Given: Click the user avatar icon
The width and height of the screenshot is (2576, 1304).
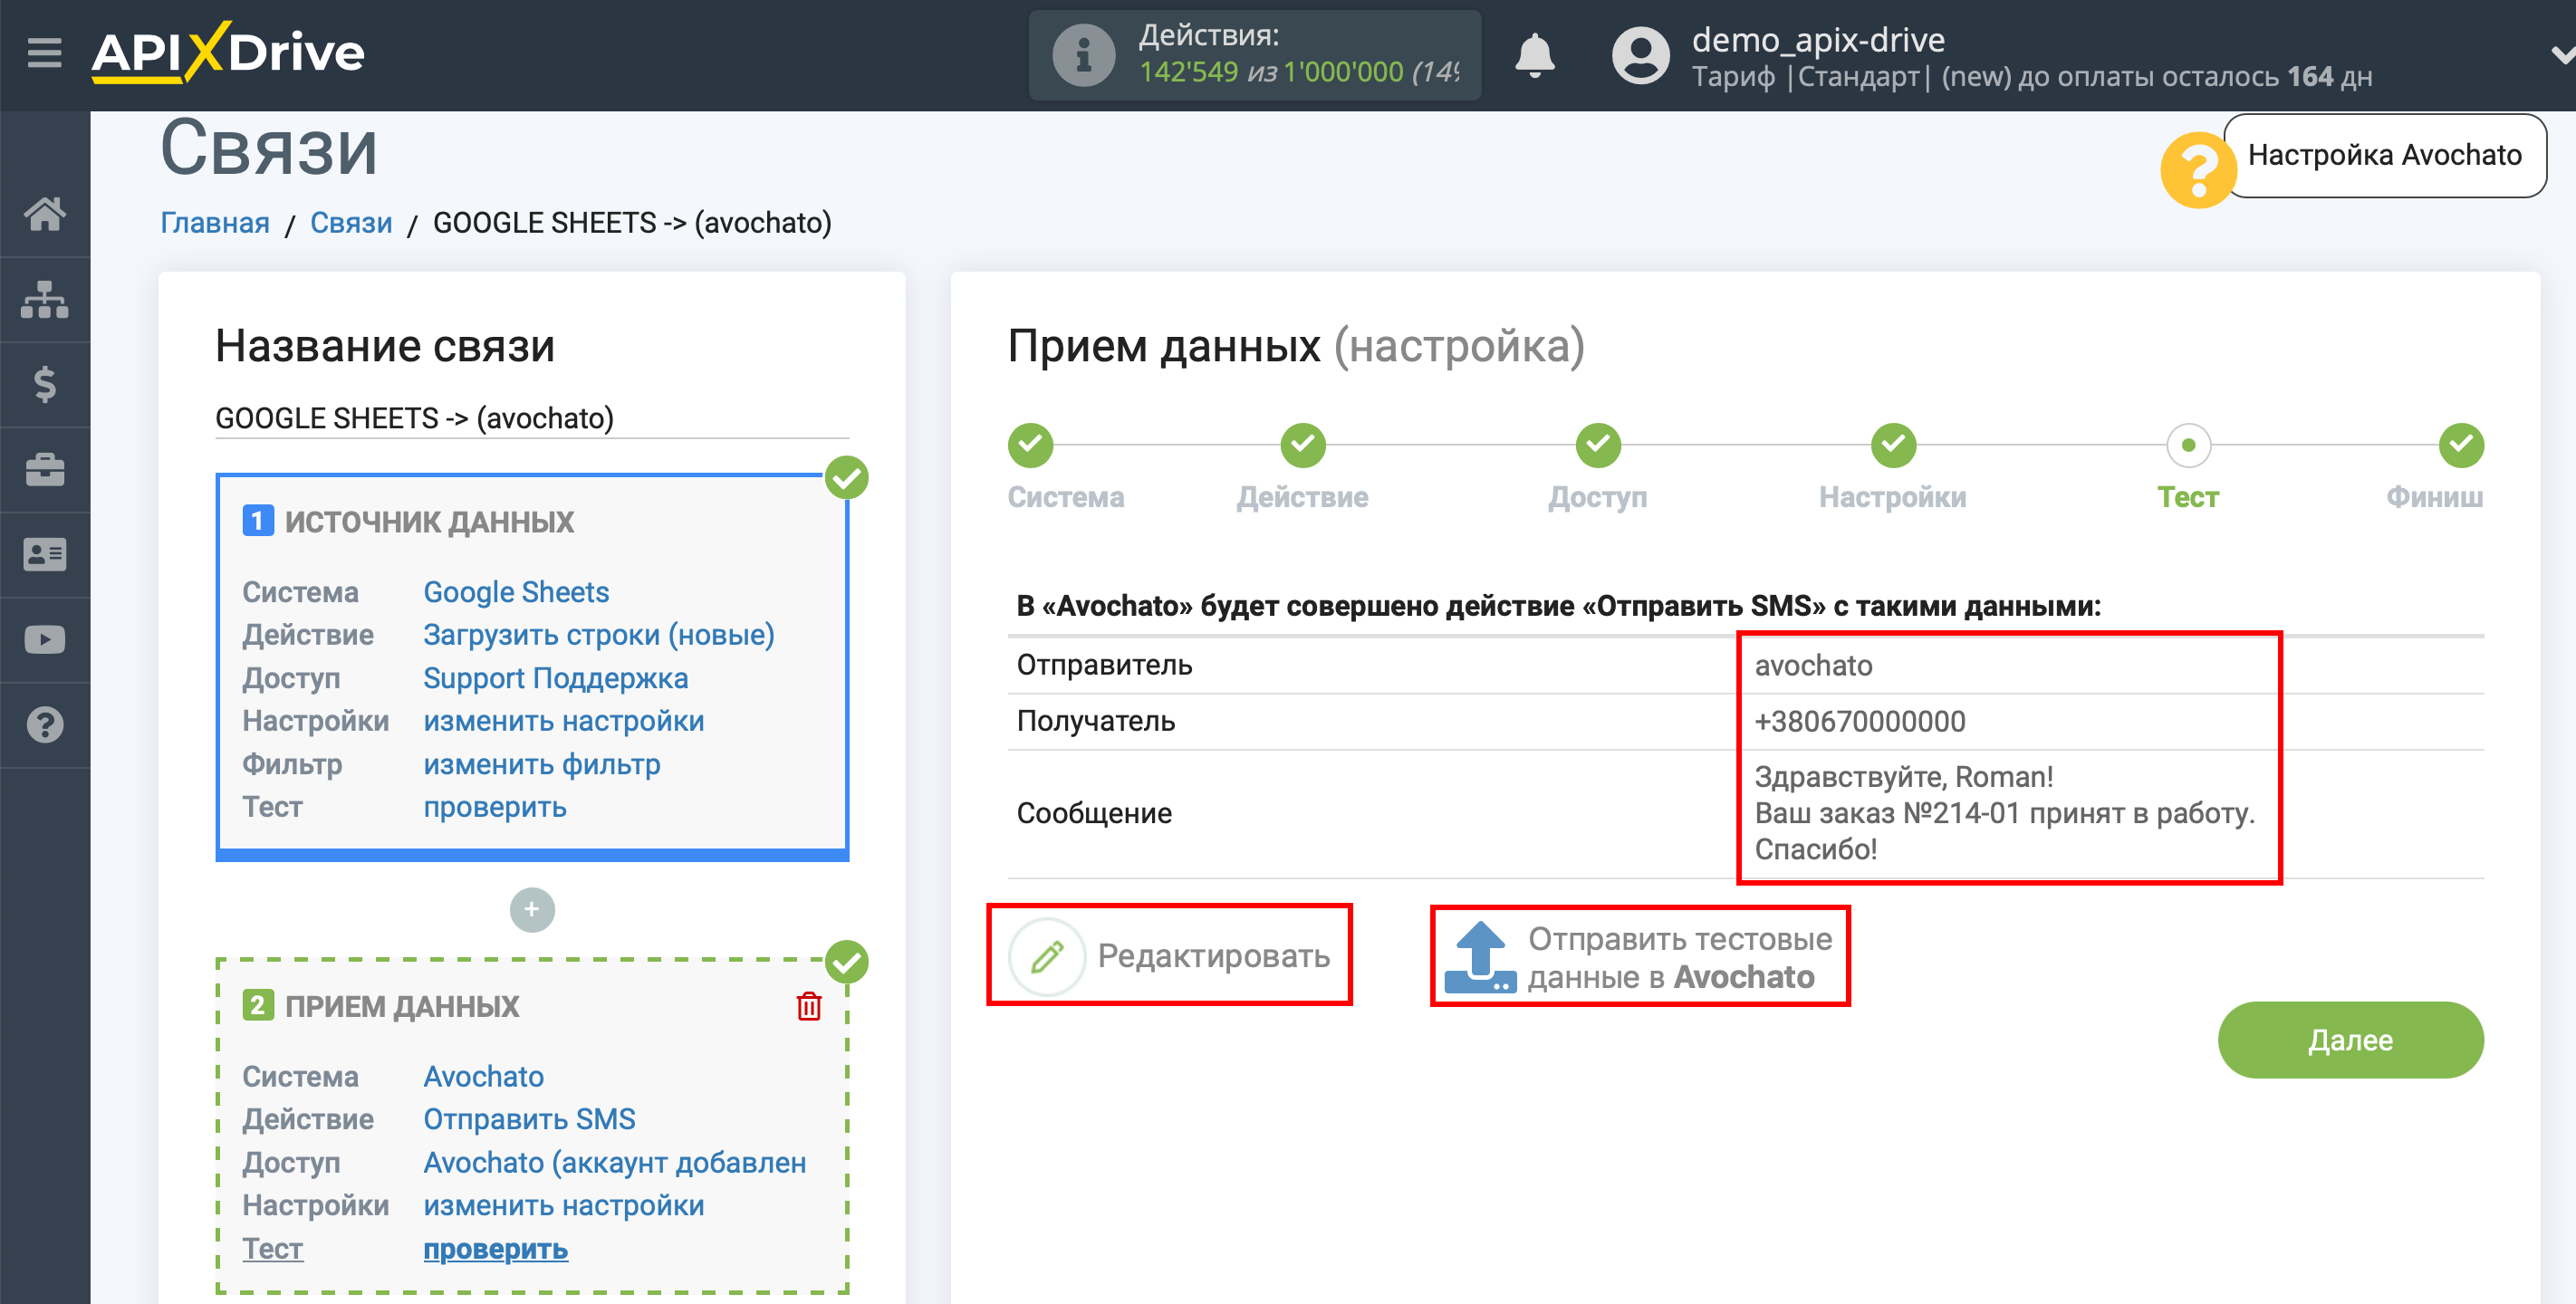Looking at the screenshot, I should coord(1640,55).
